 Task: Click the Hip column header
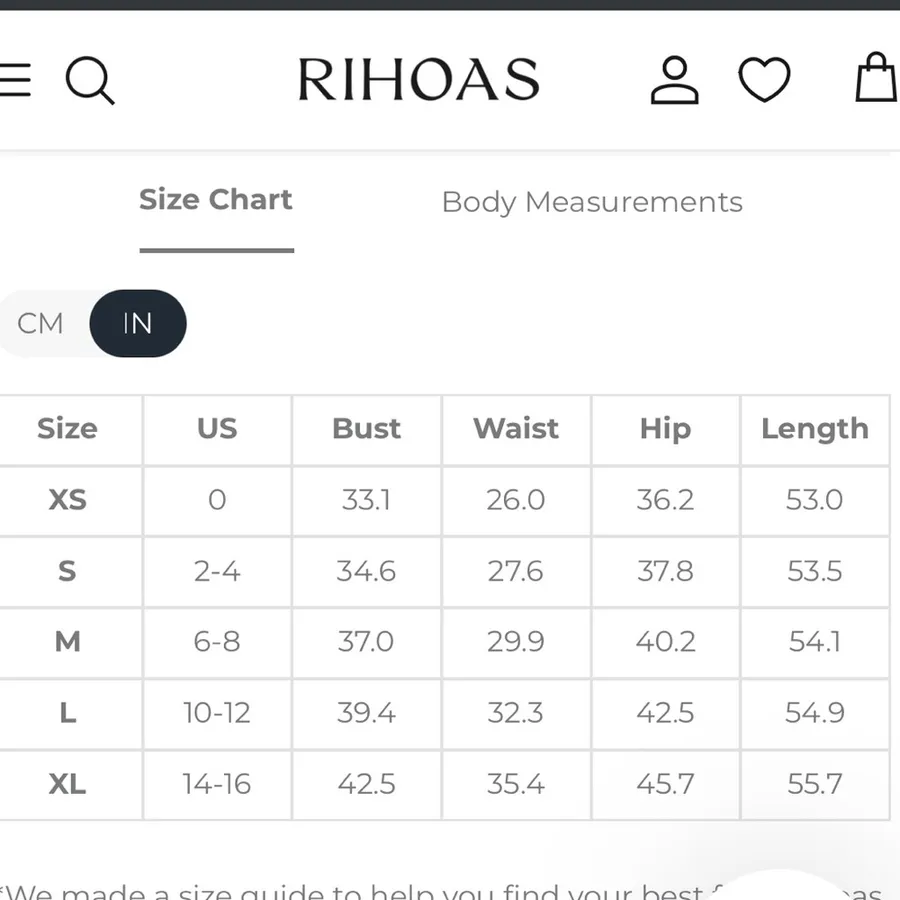[666, 429]
